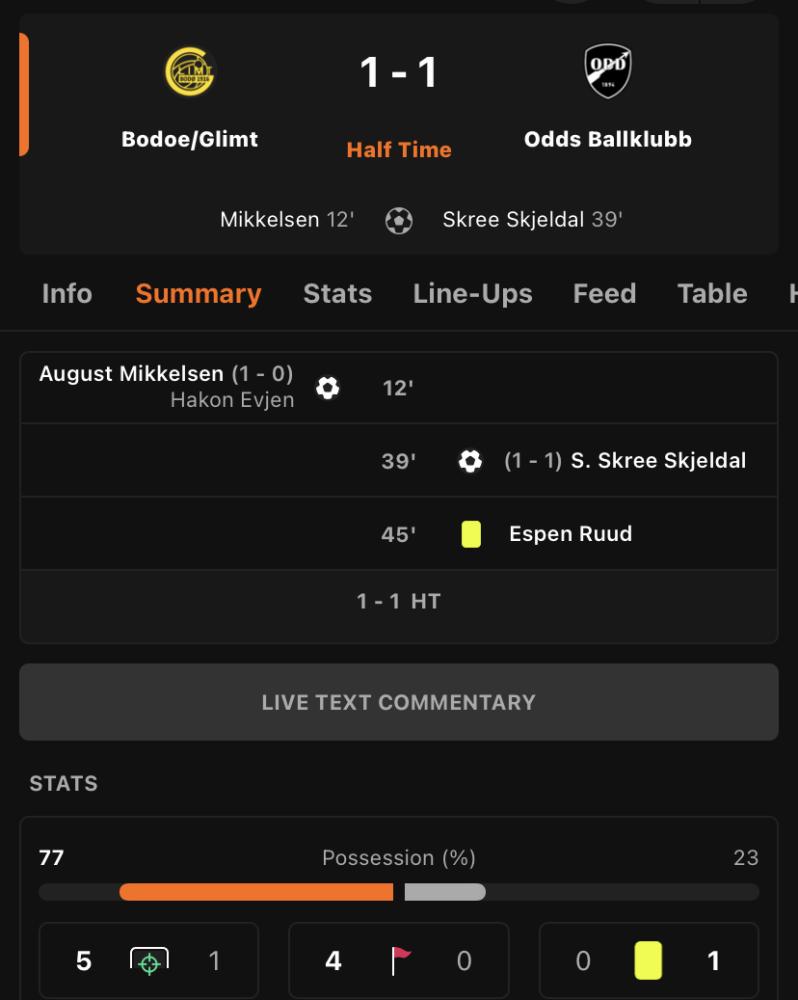This screenshot has width=798, height=1000.
Task: Open shots on target stat icon
Action: click(149, 961)
